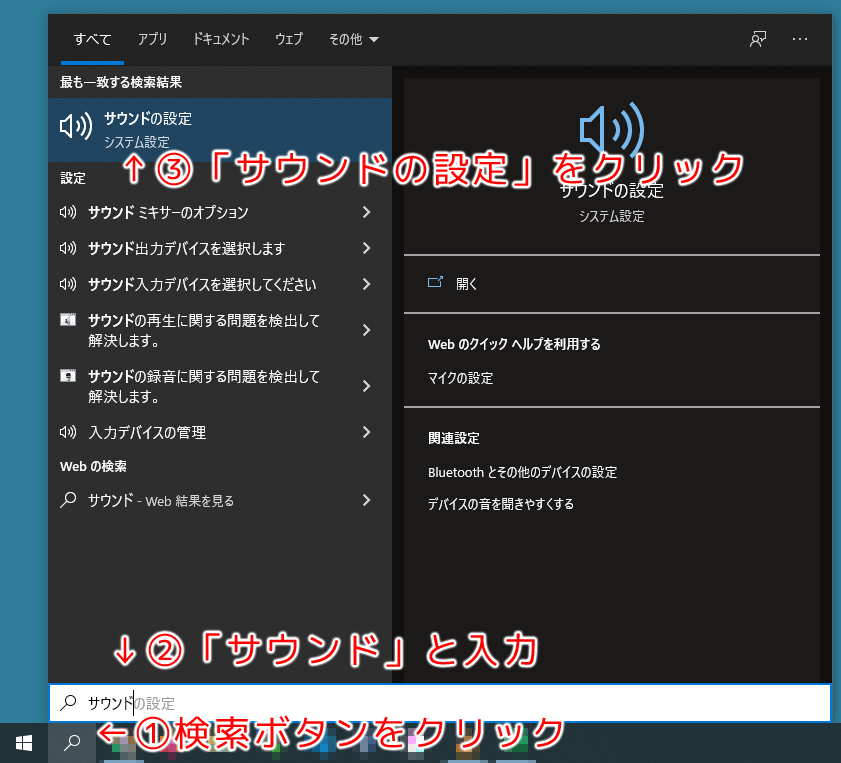Open マイクの設定 quick help link
This screenshot has width=841, height=763.
click(x=460, y=378)
